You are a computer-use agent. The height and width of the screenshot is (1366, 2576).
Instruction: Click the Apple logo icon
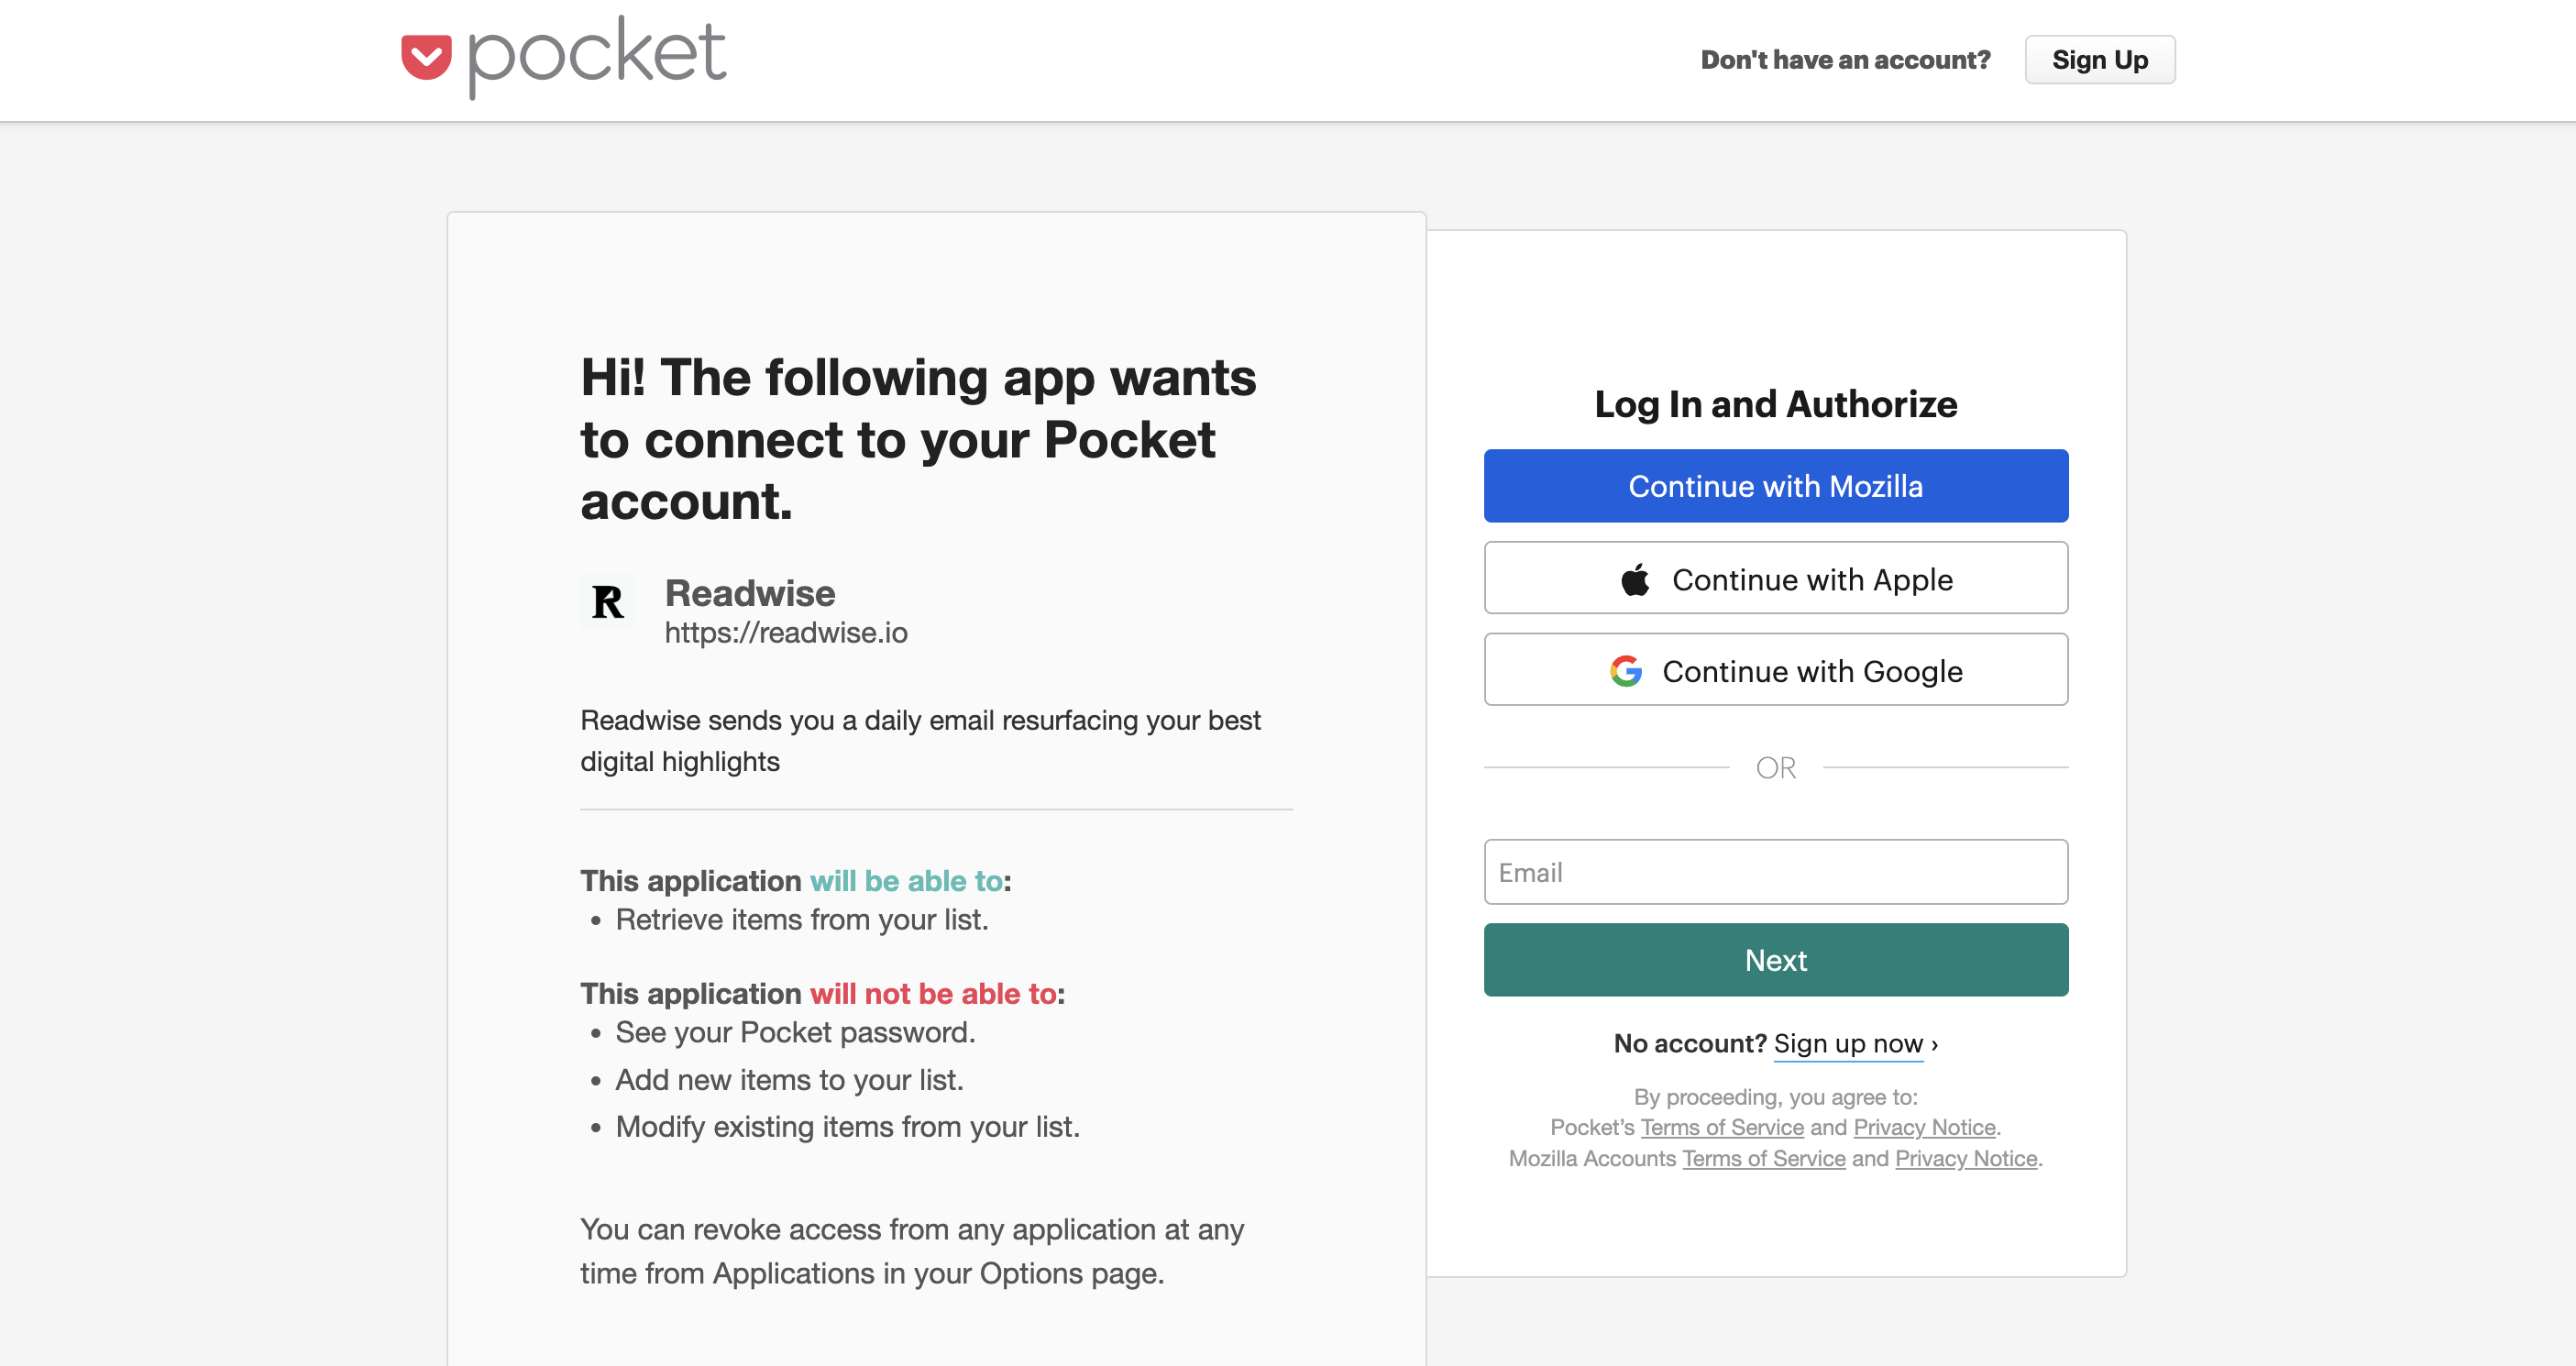pos(1635,579)
